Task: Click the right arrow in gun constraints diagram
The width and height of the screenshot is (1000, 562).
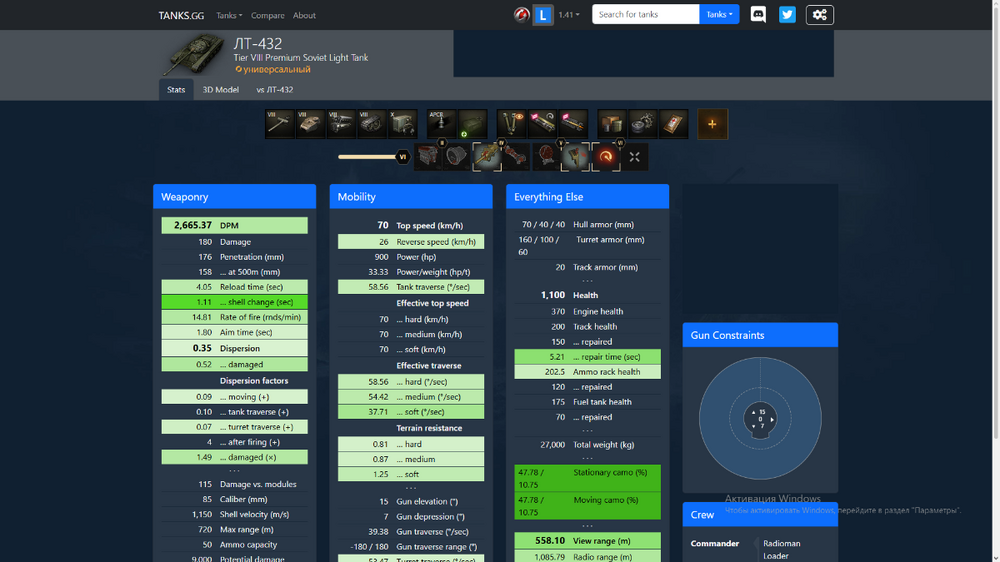Action: (x=772, y=420)
